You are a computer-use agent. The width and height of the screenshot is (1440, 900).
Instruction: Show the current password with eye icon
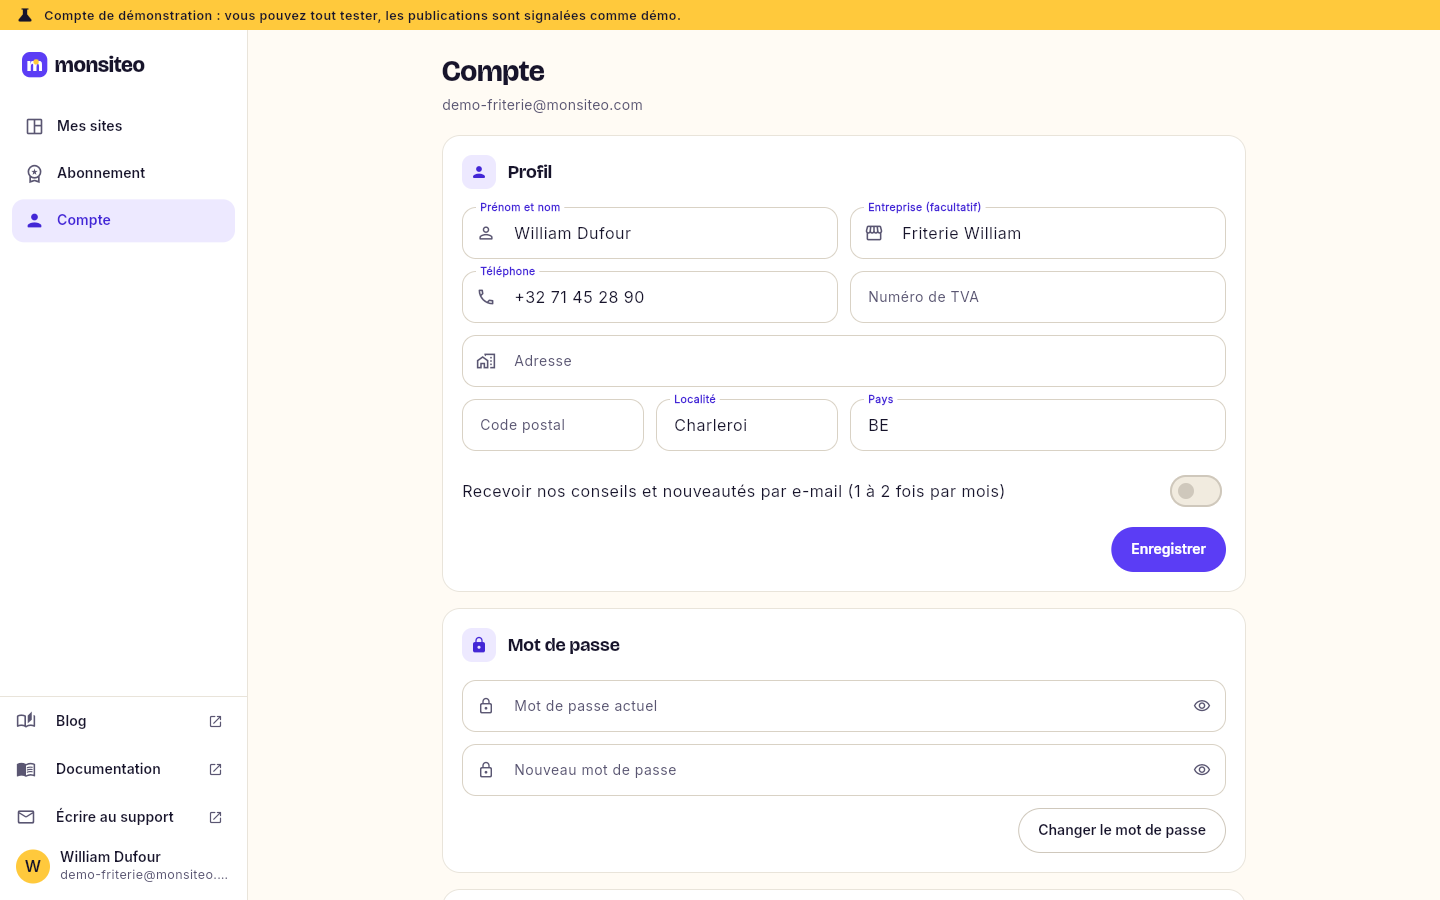pos(1202,706)
